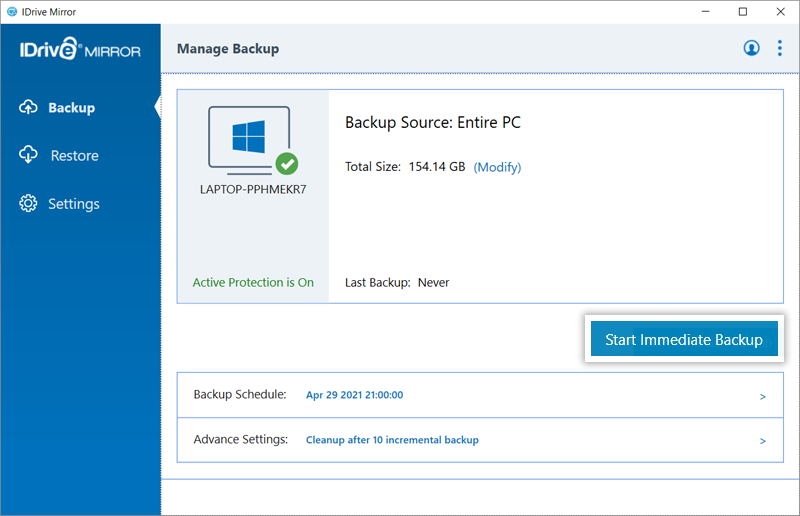Open the three-dot more options menu
The width and height of the screenshot is (800, 516).
780,48
